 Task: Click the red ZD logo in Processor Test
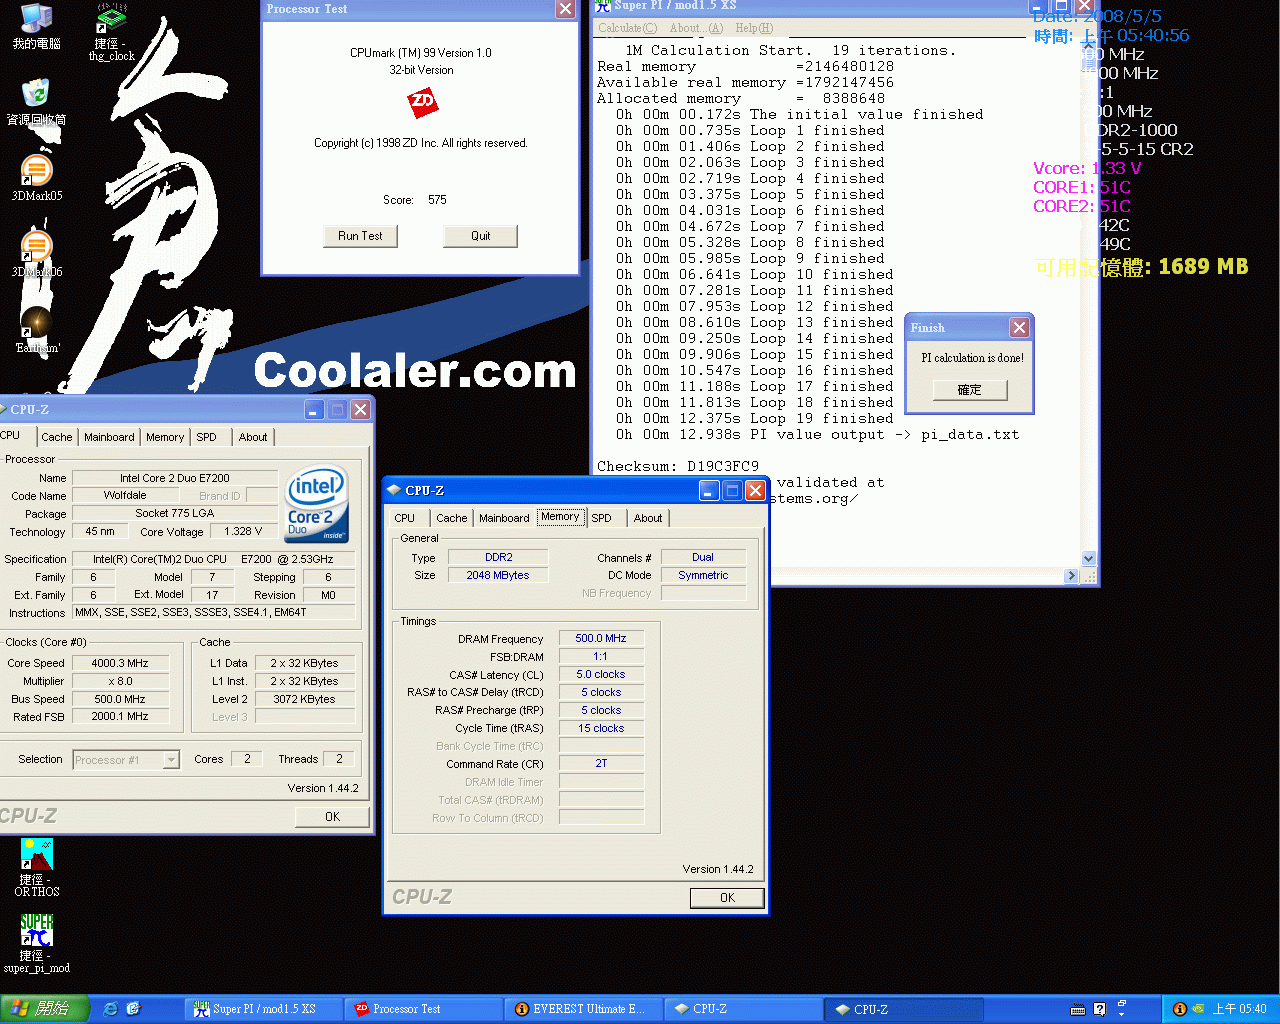(423, 102)
